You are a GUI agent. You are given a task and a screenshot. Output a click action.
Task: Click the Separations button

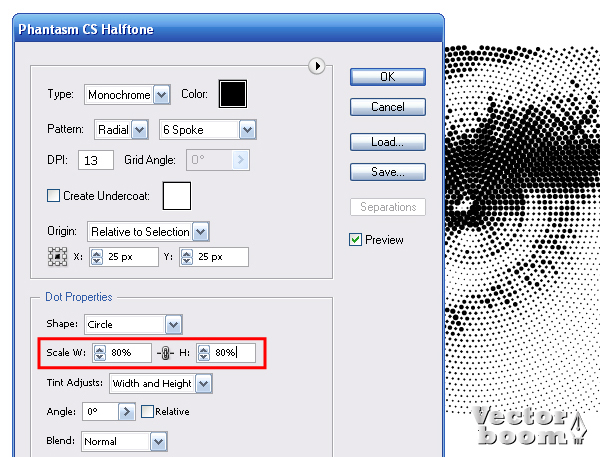click(x=388, y=207)
